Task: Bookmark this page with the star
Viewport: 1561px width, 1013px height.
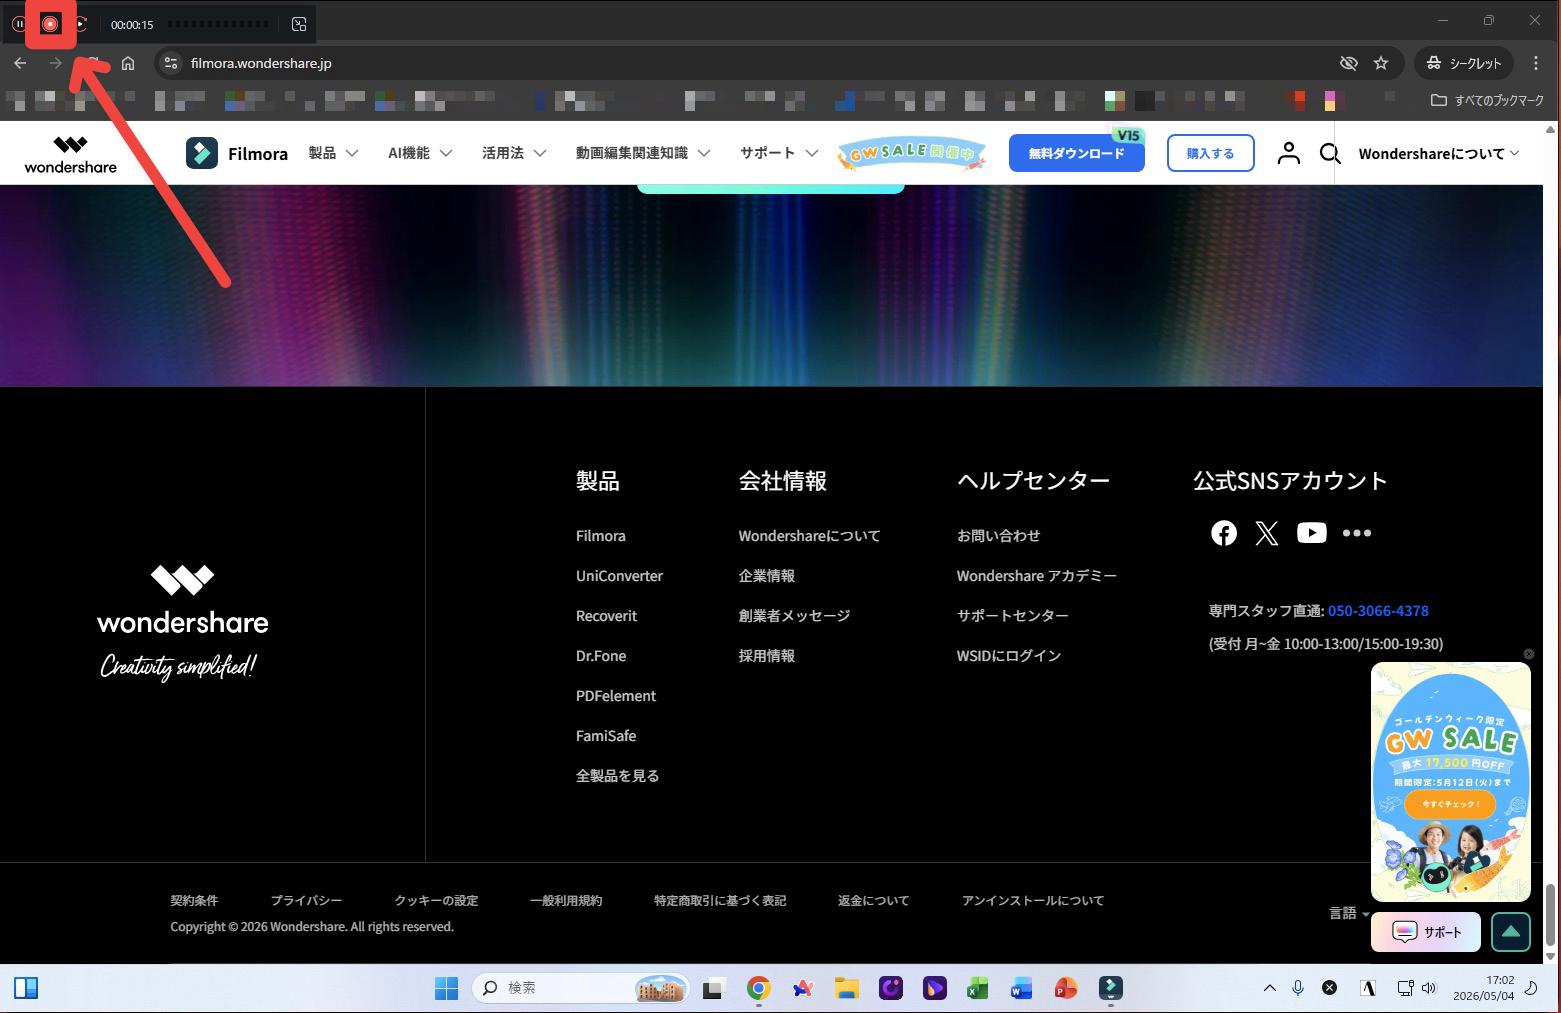Action: point(1381,63)
